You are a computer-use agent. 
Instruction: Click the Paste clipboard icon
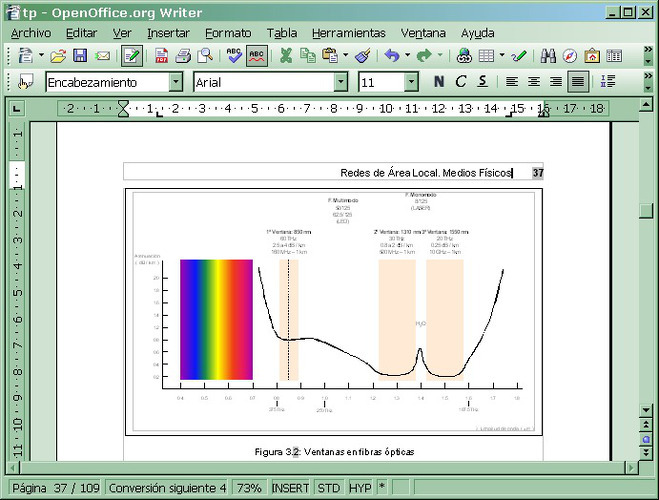pyautogui.click(x=330, y=56)
